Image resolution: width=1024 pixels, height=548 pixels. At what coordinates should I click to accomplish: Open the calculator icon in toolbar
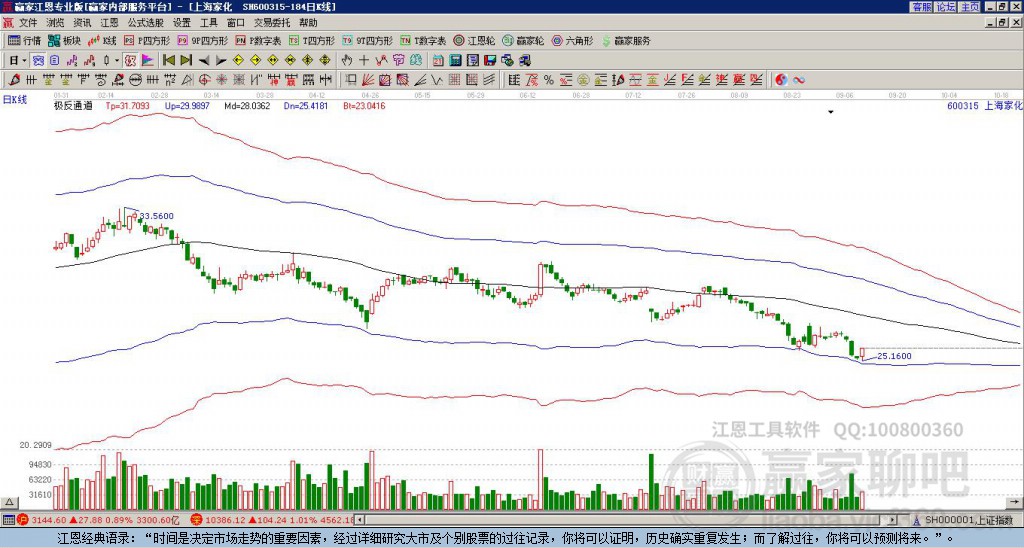pyautogui.click(x=455, y=61)
